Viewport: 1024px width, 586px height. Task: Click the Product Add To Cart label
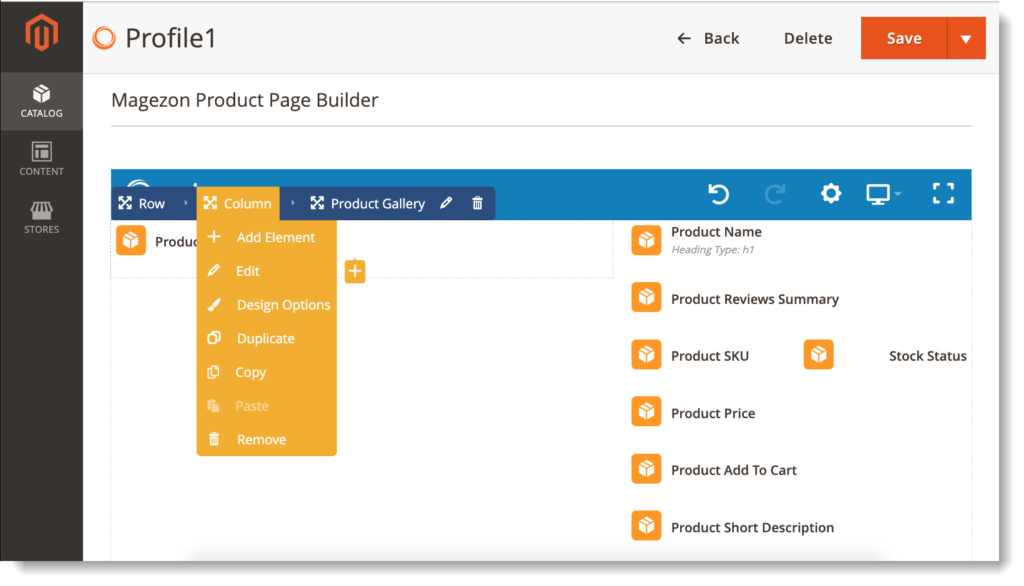point(734,470)
